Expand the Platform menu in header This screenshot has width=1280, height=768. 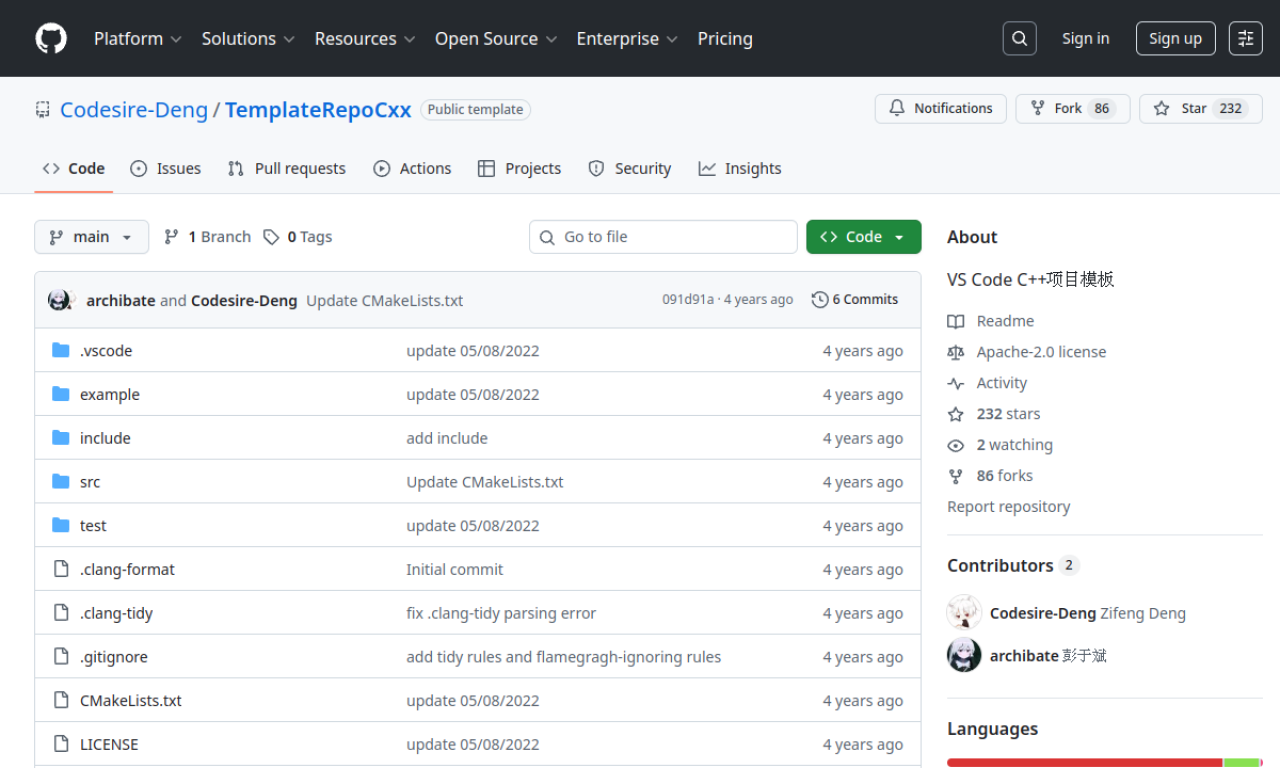coord(137,39)
